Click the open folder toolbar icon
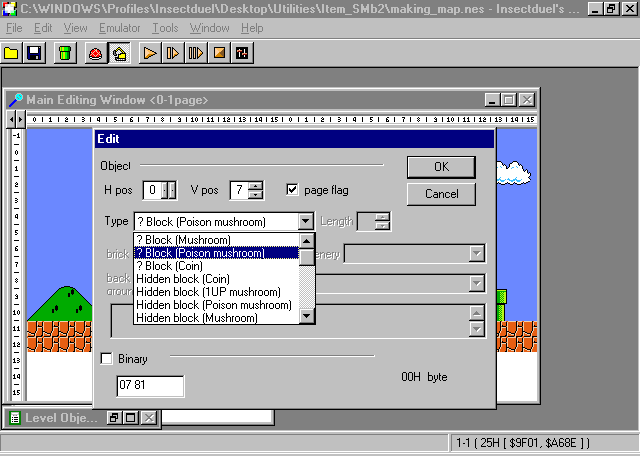Screen dimensions: 640x456 [12, 52]
